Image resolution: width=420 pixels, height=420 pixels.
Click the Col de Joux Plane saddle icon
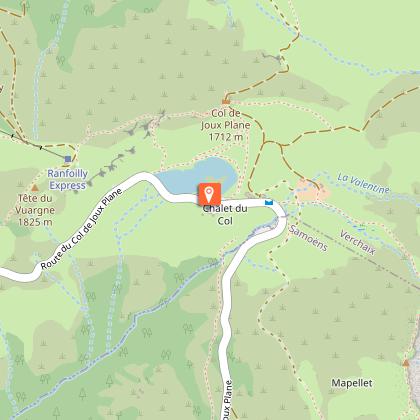[226, 101]
